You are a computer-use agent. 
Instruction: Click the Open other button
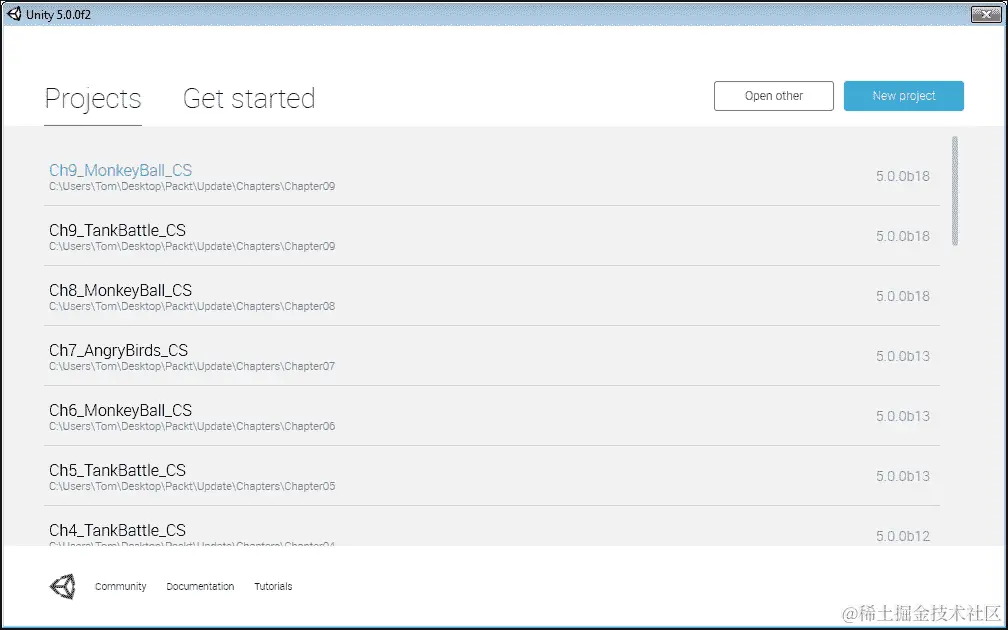[773, 96]
